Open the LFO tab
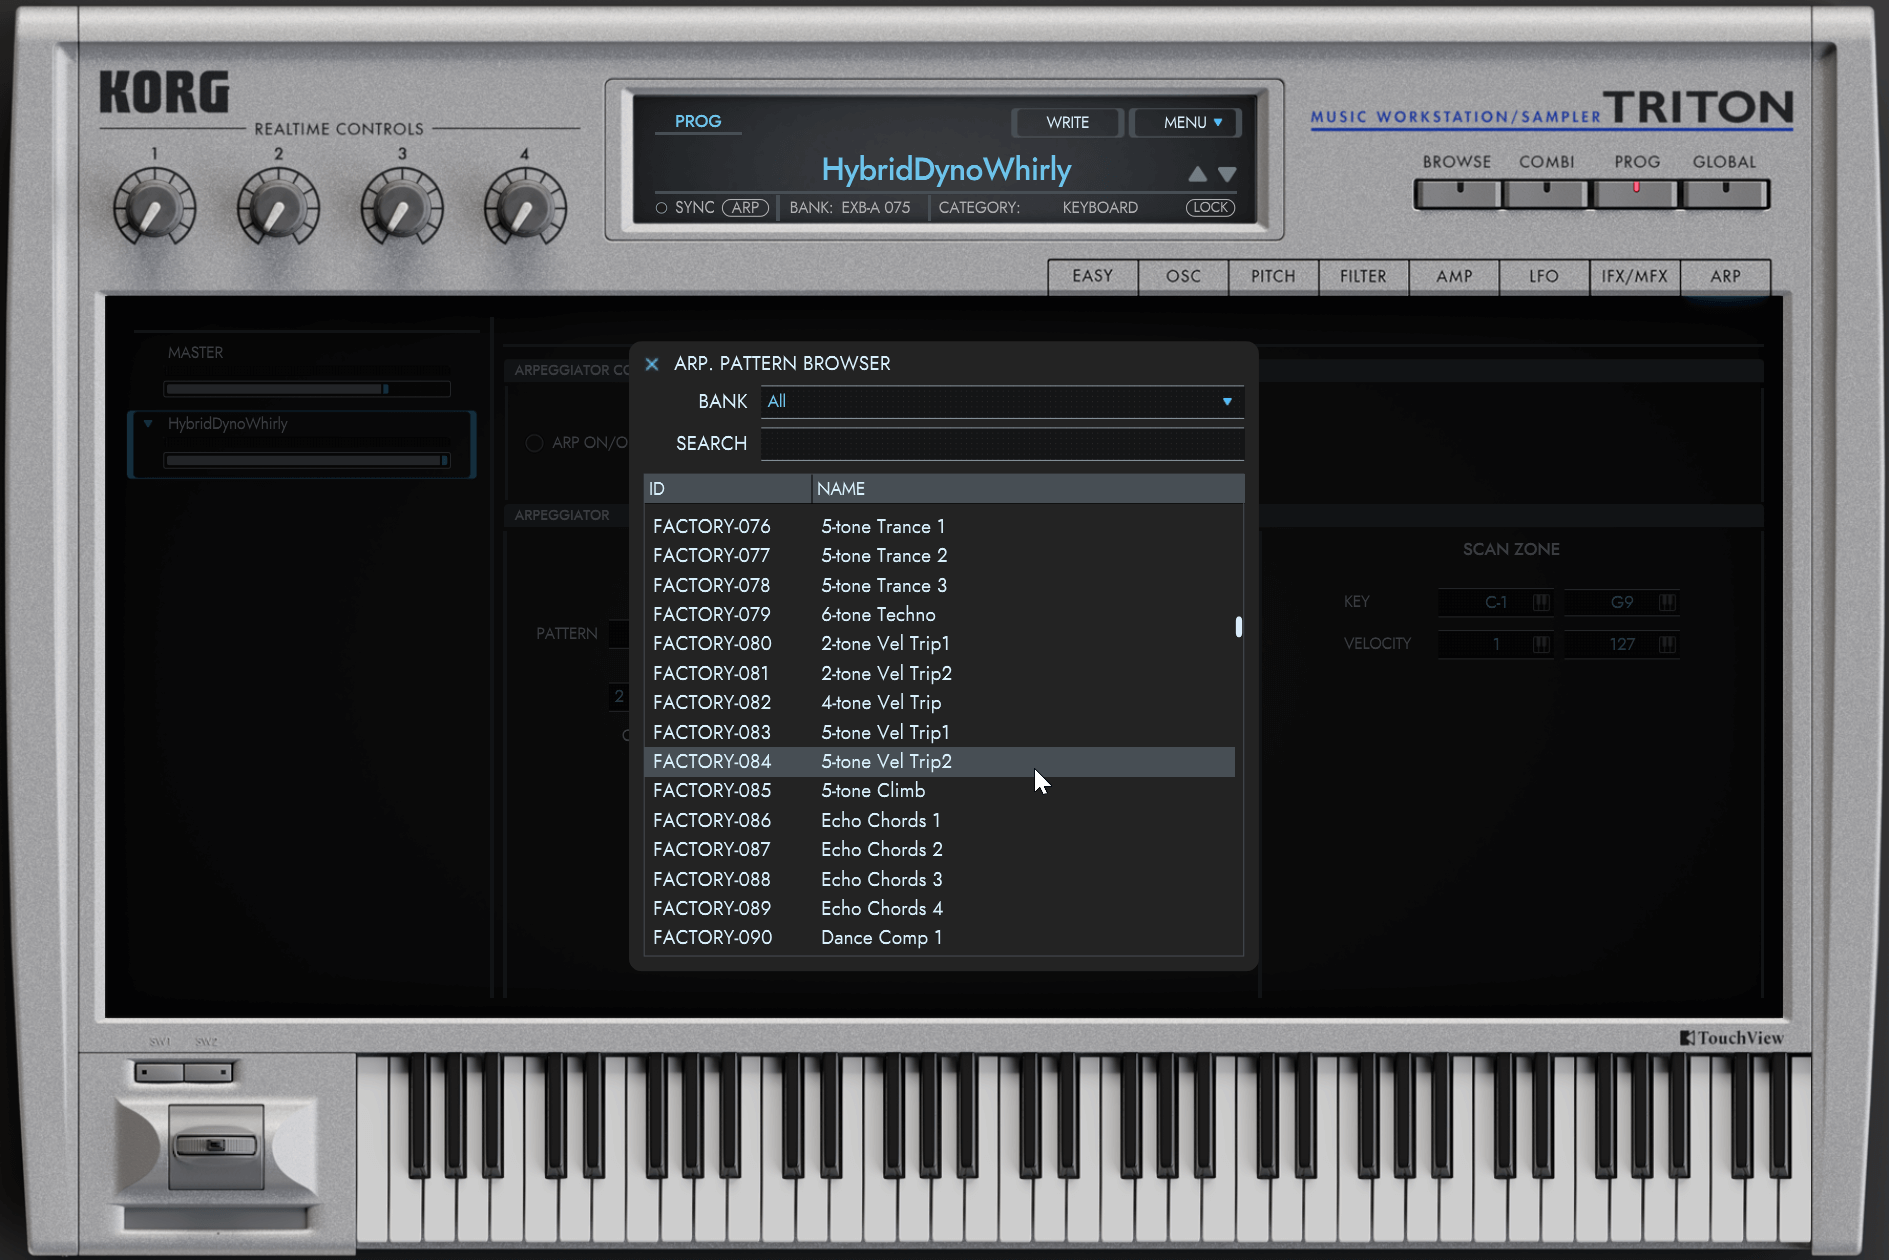 pos(1544,276)
